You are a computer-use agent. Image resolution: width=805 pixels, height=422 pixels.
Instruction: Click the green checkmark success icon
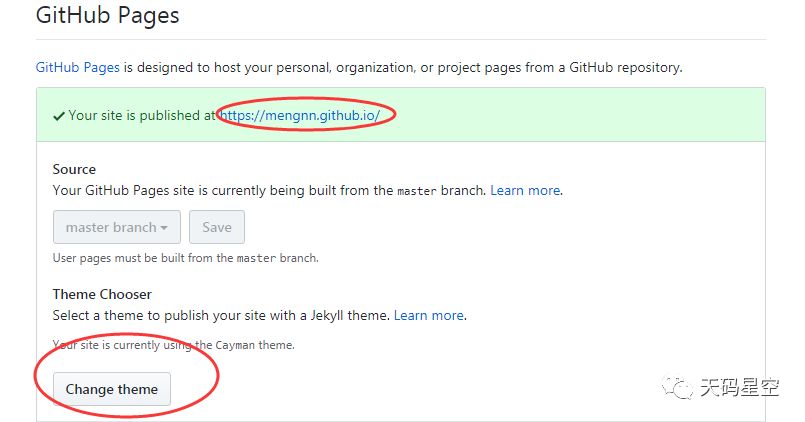click(59, 115)
